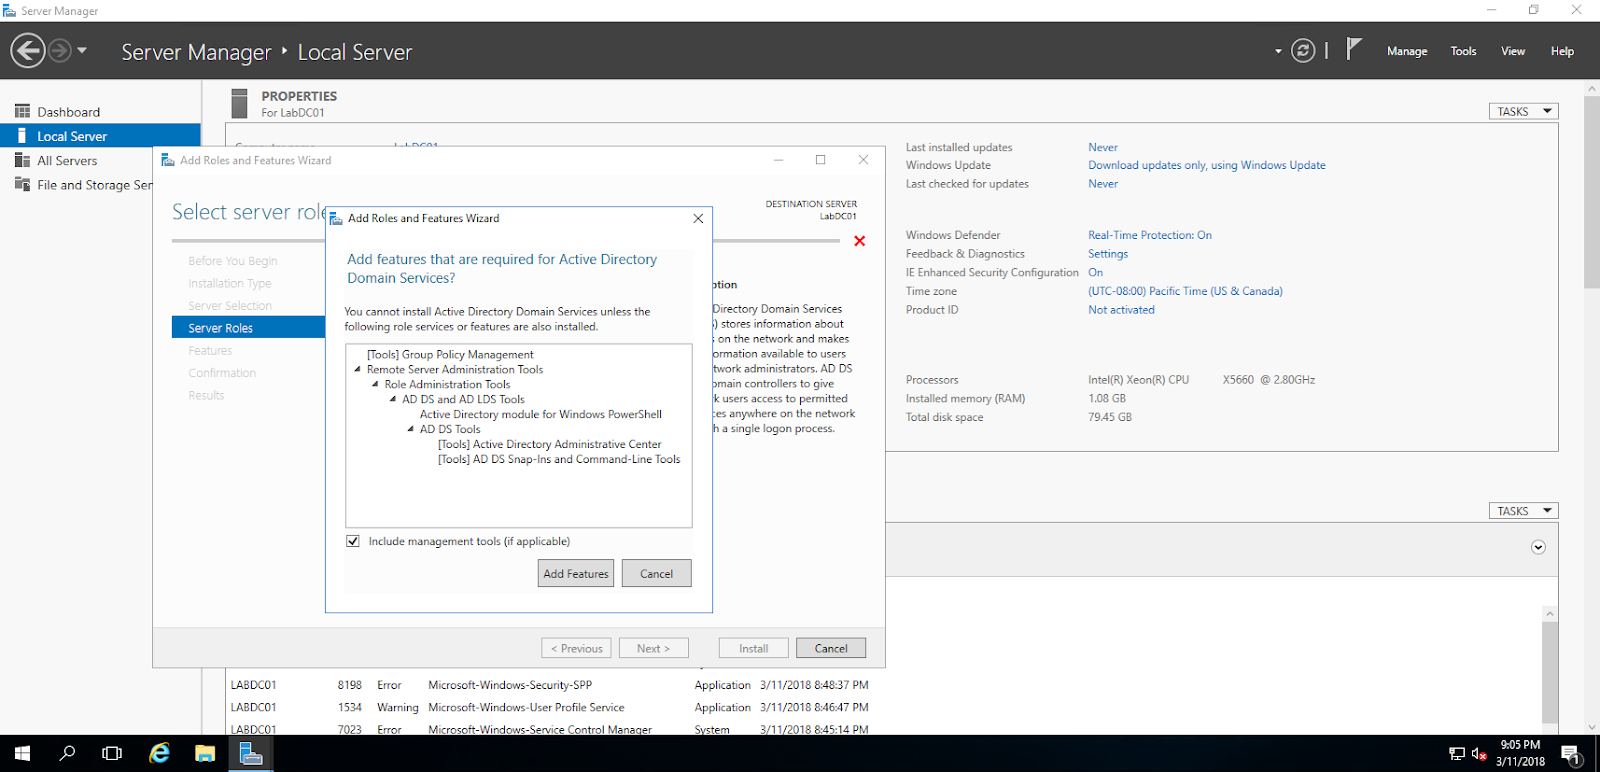Click the Last installed updates Never link
Image resolution: width=1600 pixels, height=772 pixels.
click(1103, 147)
